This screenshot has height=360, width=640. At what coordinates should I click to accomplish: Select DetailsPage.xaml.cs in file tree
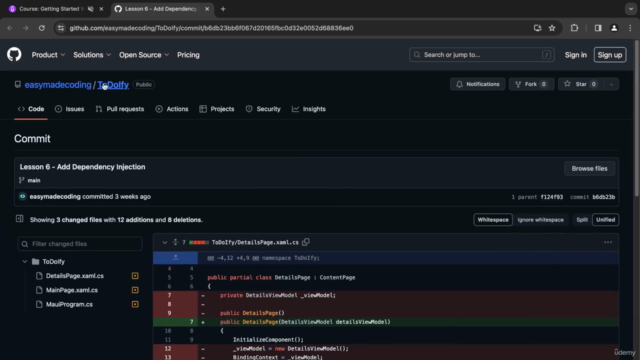coord(75,276)
